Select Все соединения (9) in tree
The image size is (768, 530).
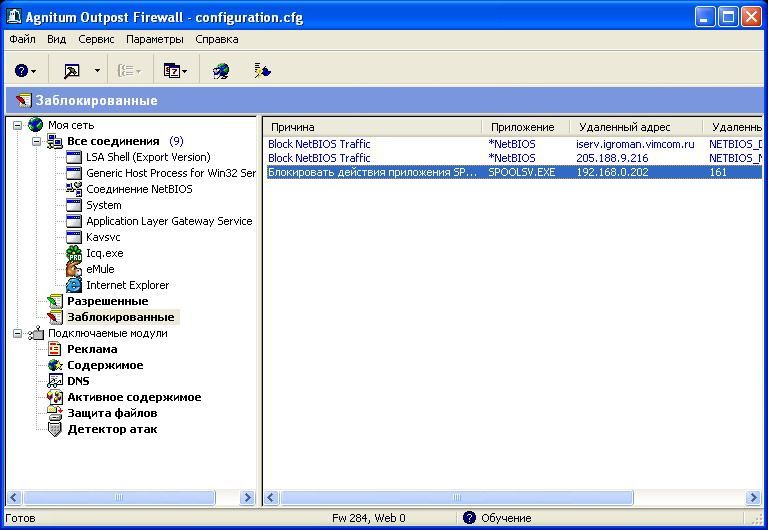tap(125, 141)
